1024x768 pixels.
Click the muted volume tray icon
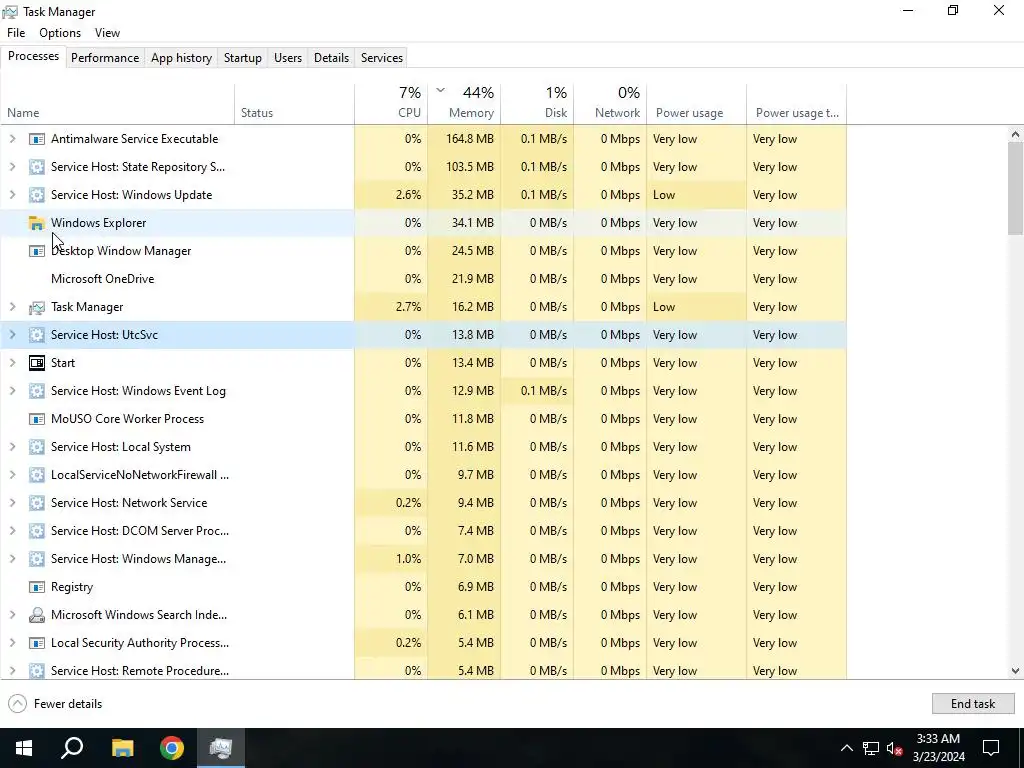(x=895, y=748)
